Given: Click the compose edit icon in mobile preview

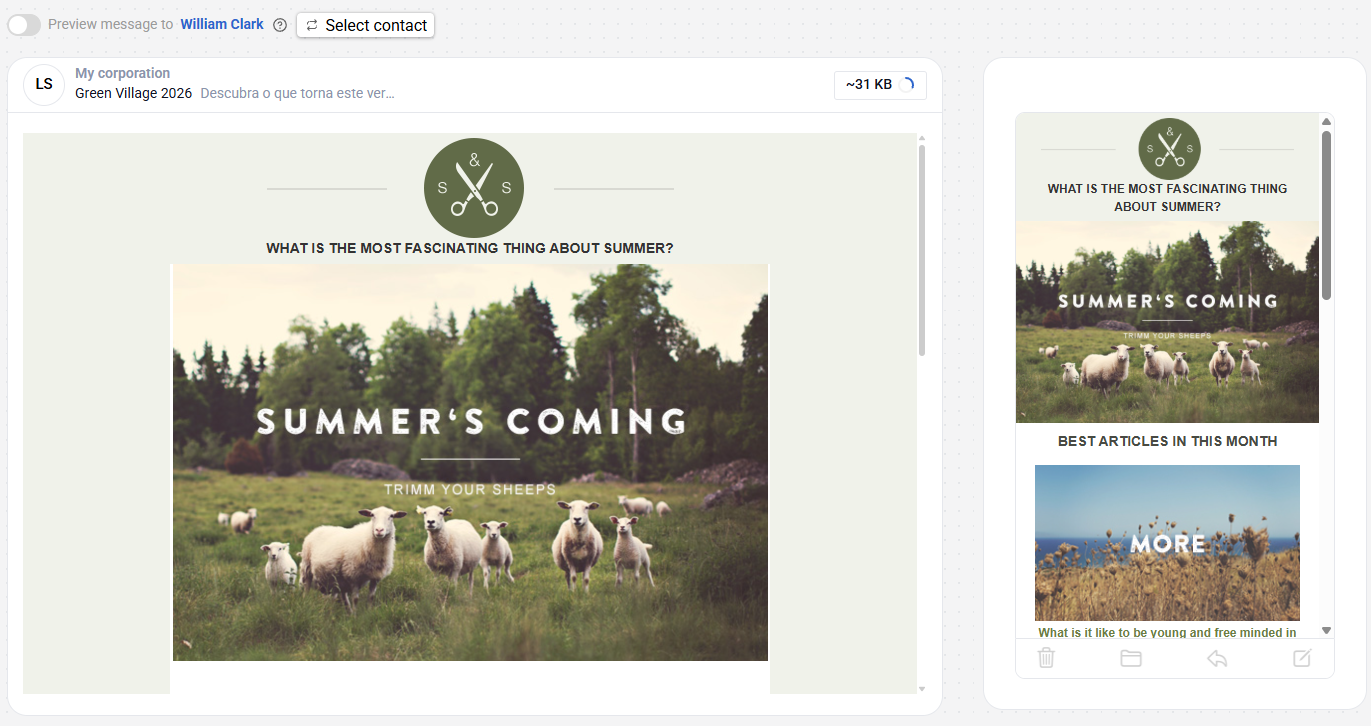Looking at the screenshot, I should (x=1302, y=657).
